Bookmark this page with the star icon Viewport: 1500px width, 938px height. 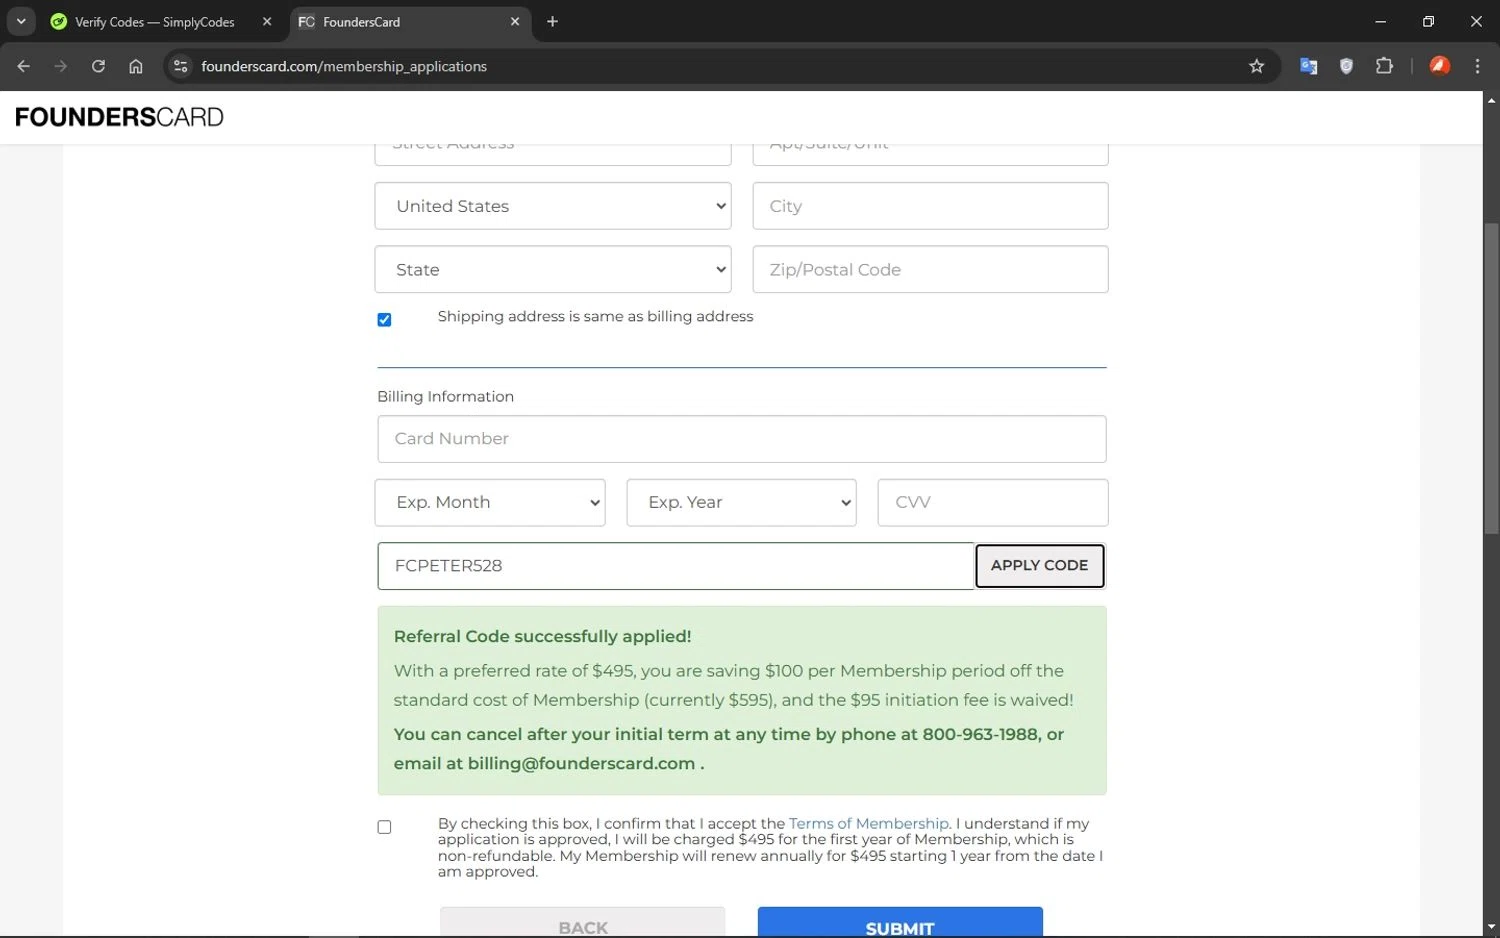tap(1257, 66)
